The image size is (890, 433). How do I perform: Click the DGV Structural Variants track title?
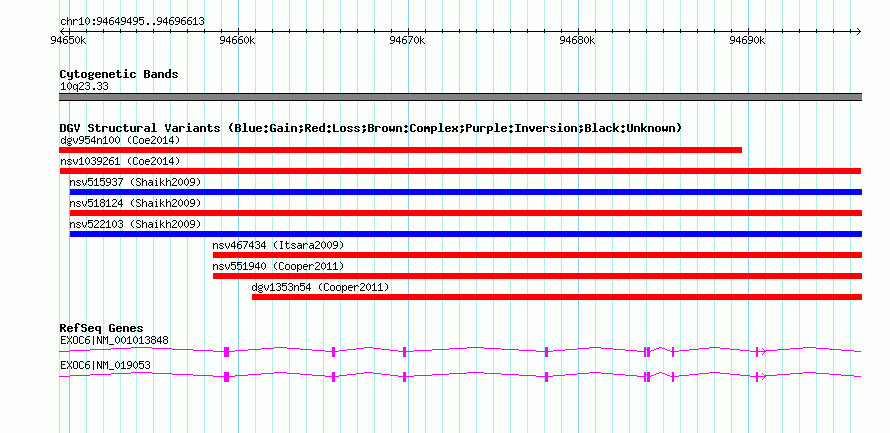(370, 128)
